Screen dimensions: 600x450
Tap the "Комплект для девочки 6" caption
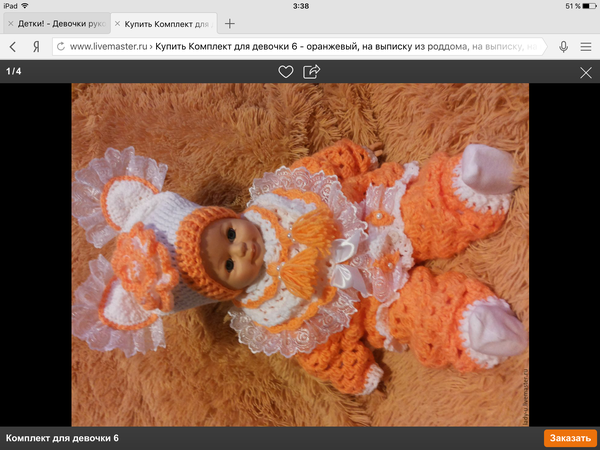(62, 438)
